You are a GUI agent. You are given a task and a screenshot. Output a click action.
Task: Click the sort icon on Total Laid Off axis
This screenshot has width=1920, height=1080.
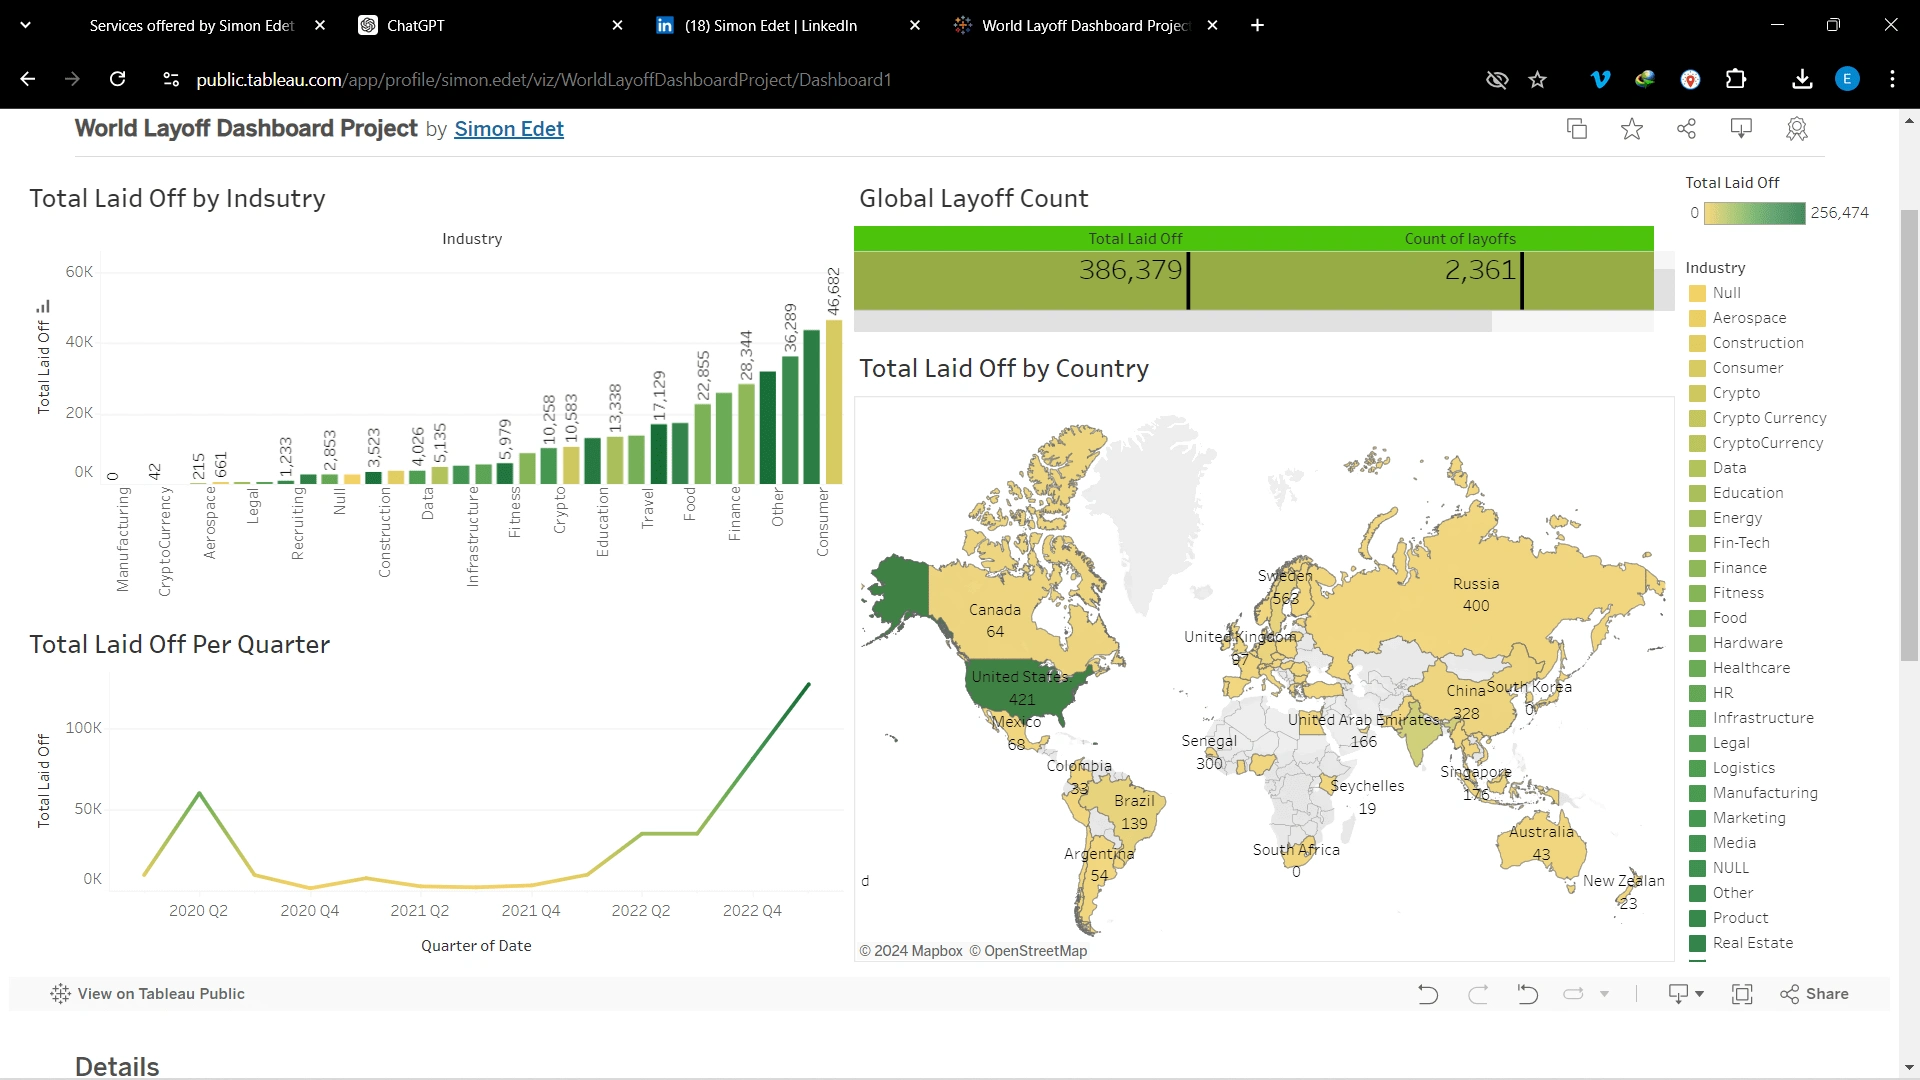click(x=43, y=307)
